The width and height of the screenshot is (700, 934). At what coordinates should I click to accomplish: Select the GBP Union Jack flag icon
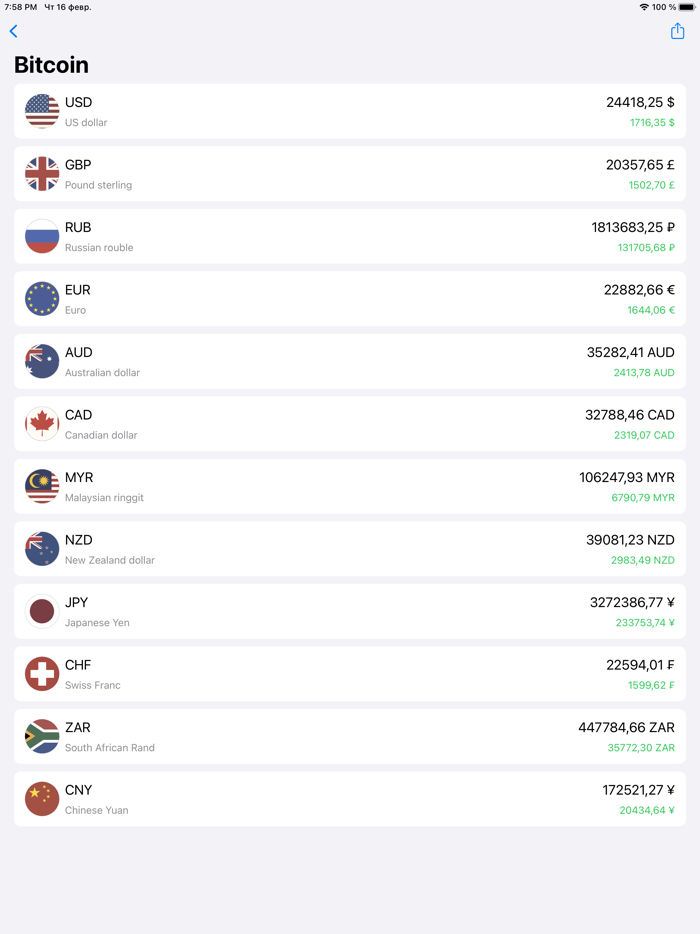(41, 173)
